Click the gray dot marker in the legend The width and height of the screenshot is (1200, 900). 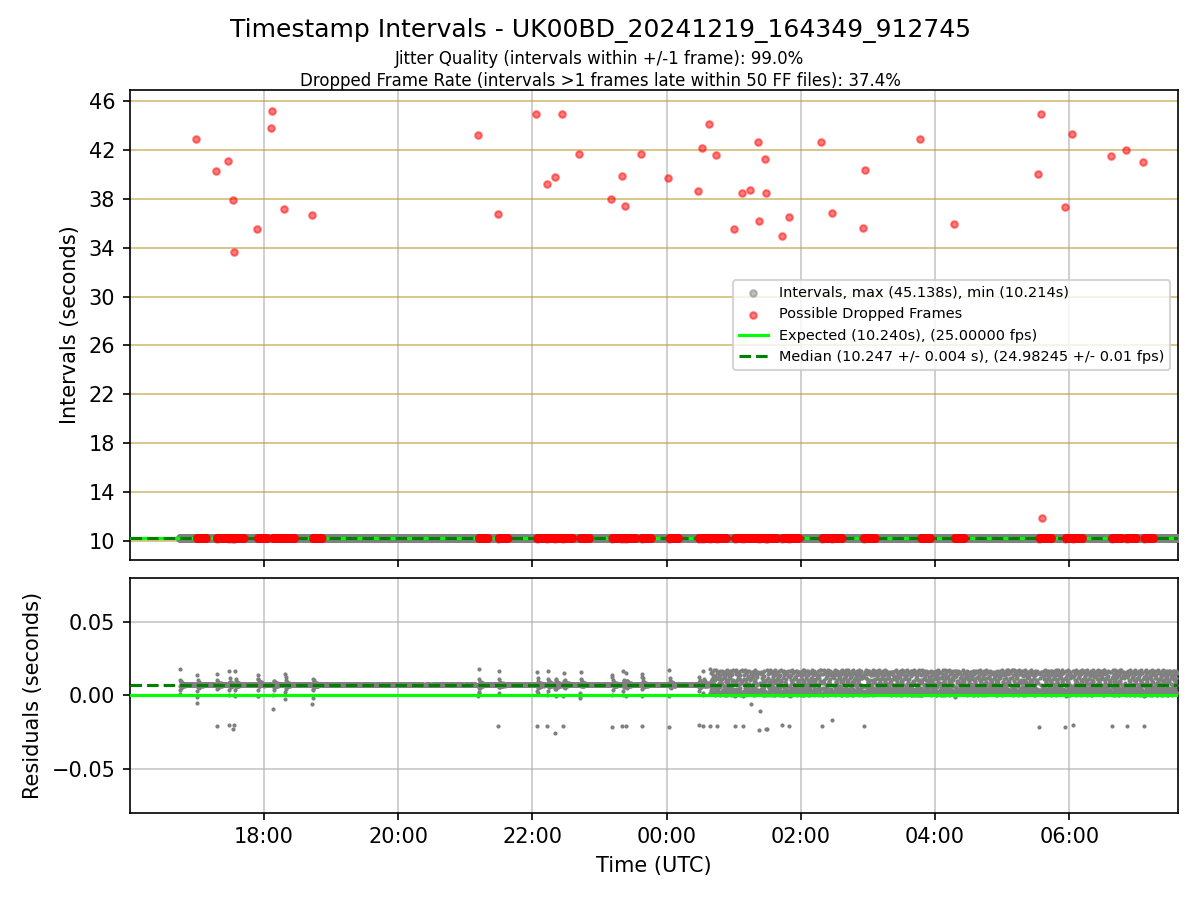(753, 293)
